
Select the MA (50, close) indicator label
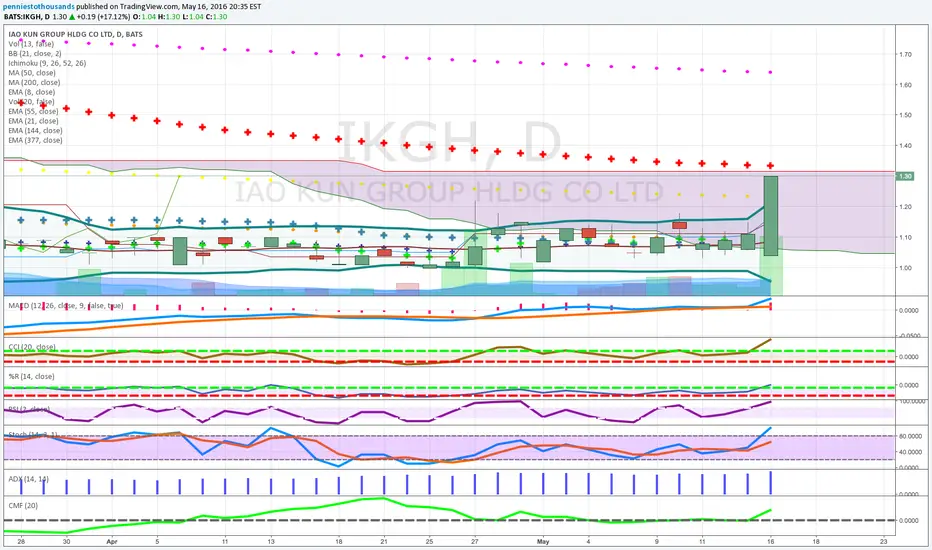click(32, 73)
